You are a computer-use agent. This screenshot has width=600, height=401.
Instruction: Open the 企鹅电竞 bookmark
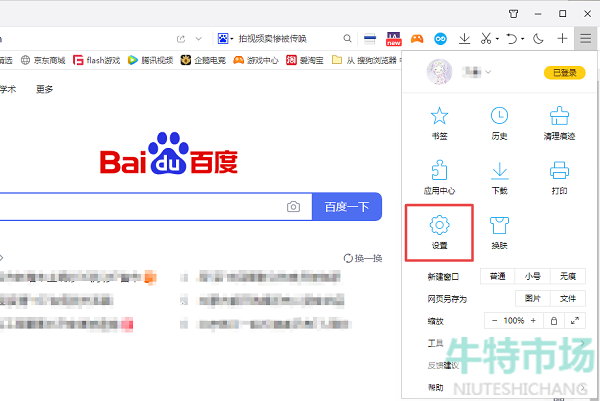click(x=203, y=60)
